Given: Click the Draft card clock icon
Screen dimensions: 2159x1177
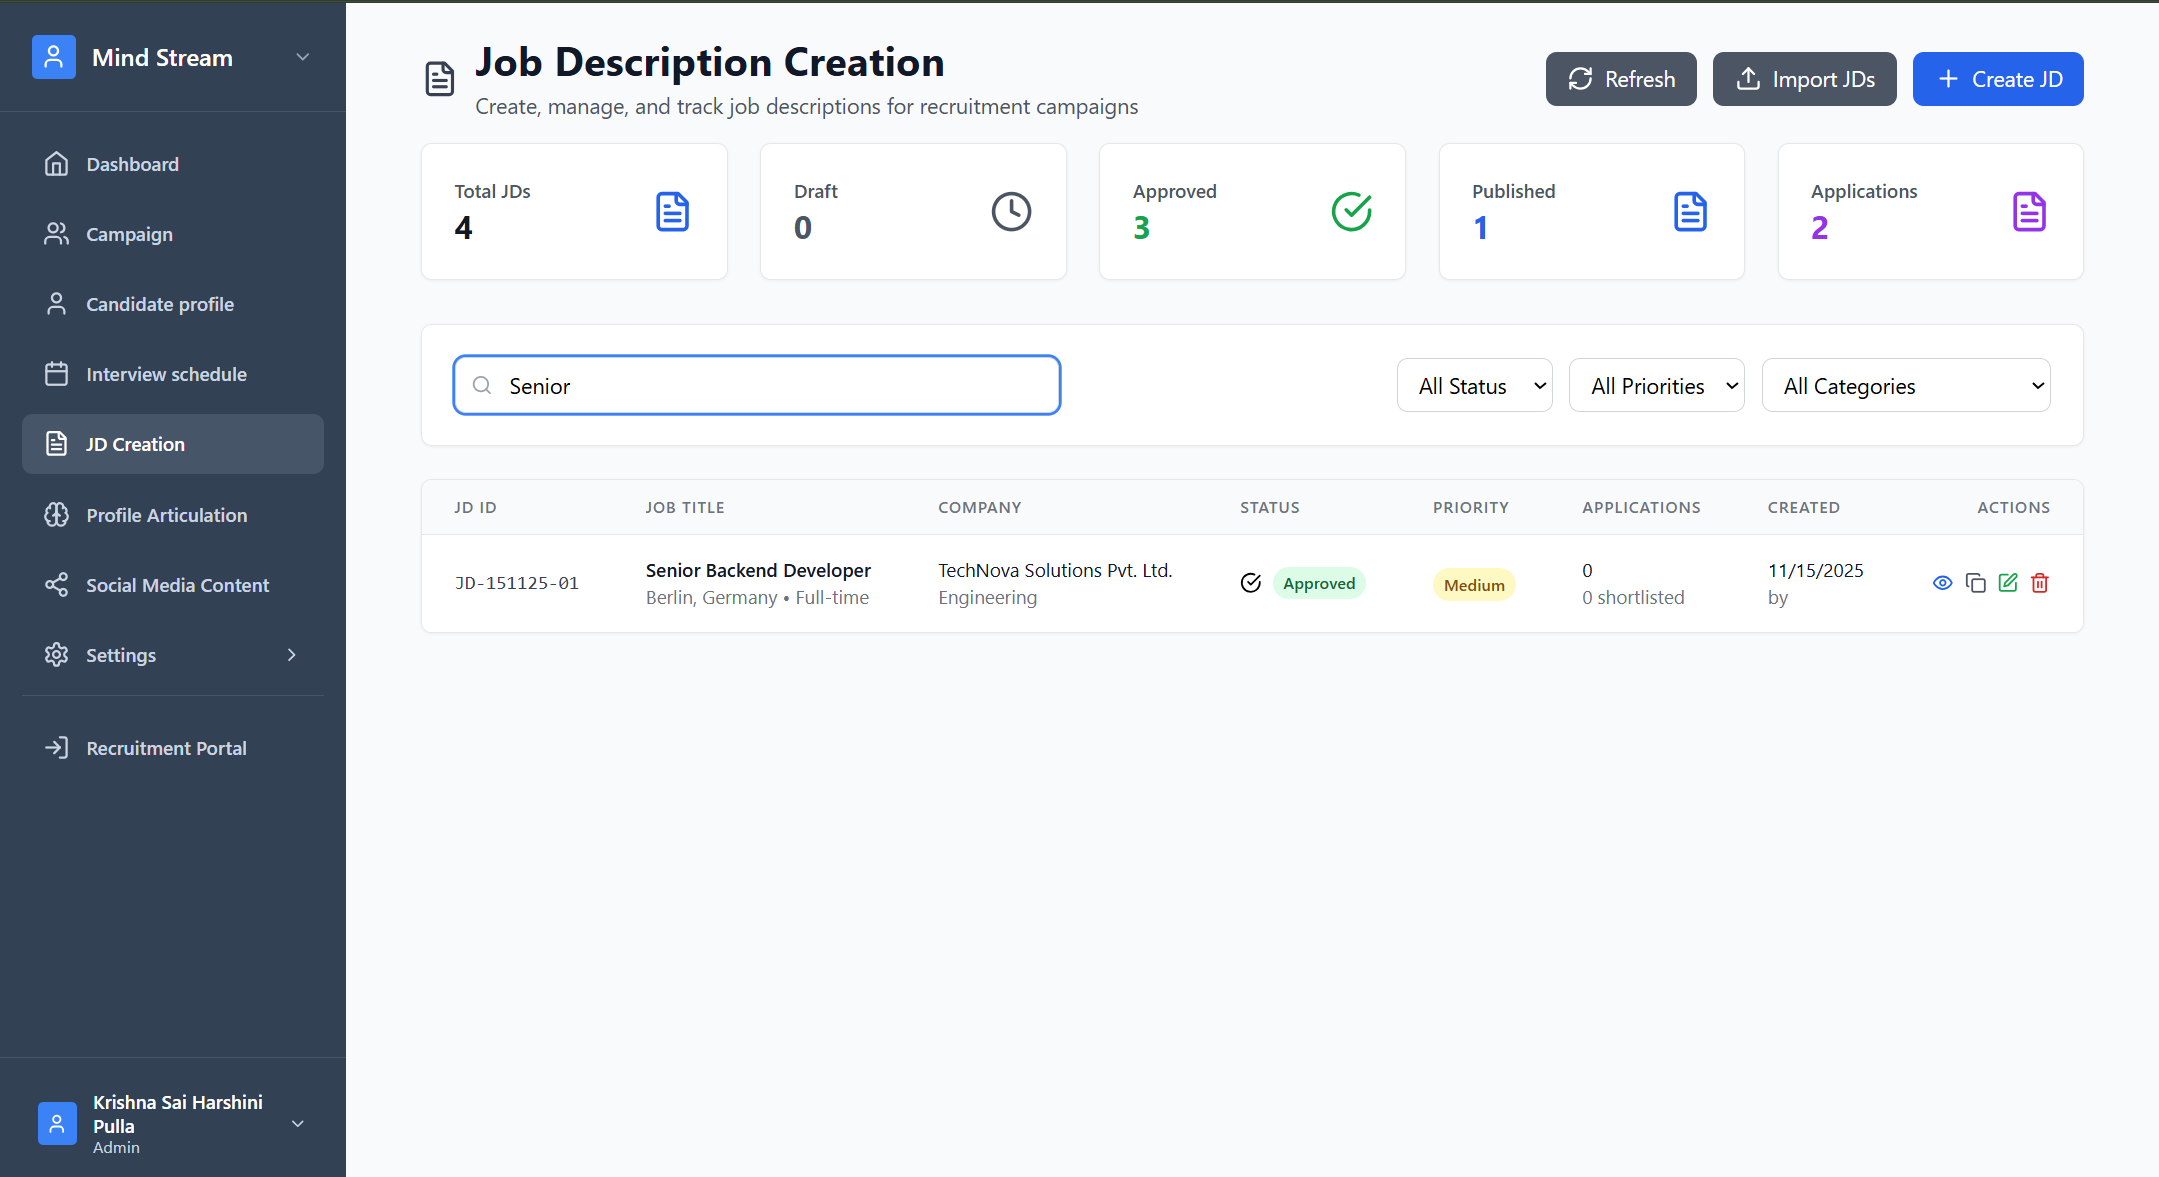Looking at the screenshot, I should [1011, 211].
